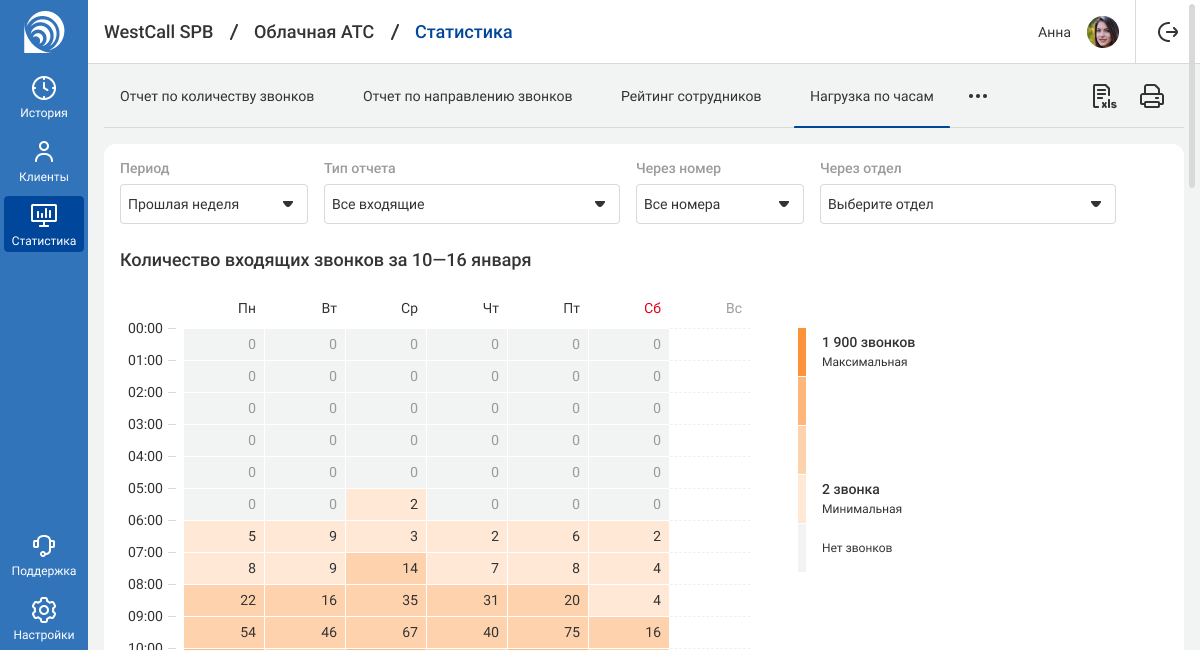Switch to Рейтинг сотрудников tab

pos(691,97)
